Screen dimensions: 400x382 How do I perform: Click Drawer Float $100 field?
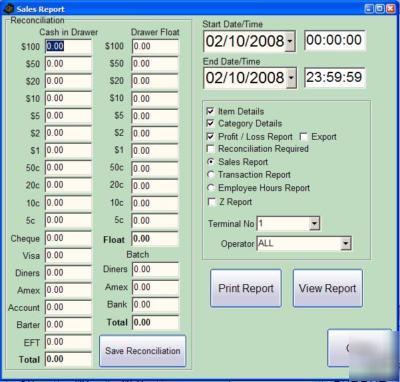(x=155, y=46)
